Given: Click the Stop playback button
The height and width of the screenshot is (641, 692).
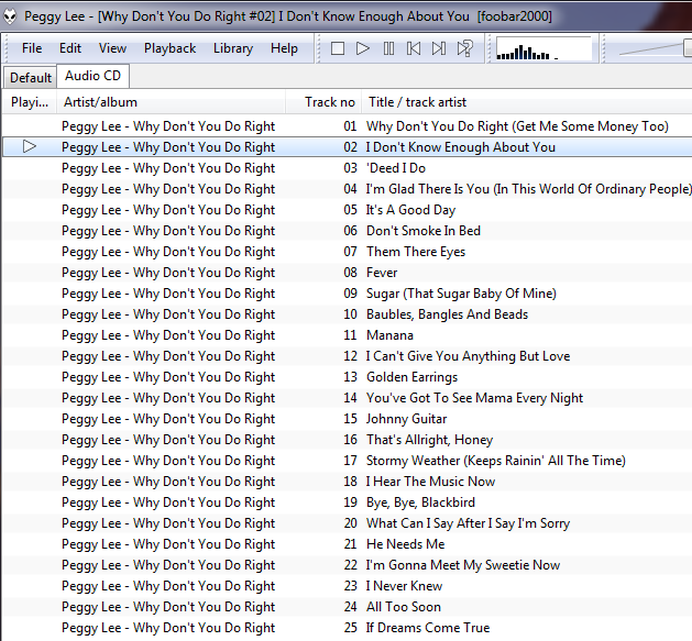Looking at the screenshot, I should [338, 49].
